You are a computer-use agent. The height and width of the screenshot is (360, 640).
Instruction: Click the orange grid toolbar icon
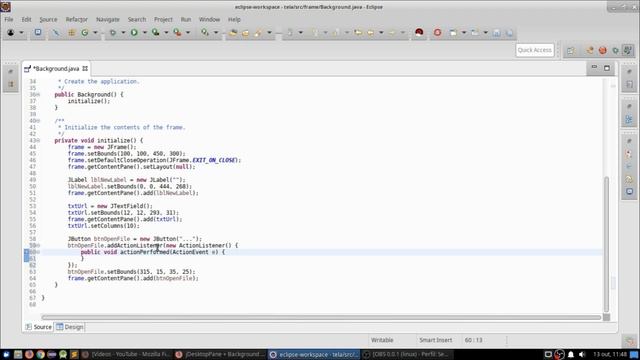click(x=71, y=32)
